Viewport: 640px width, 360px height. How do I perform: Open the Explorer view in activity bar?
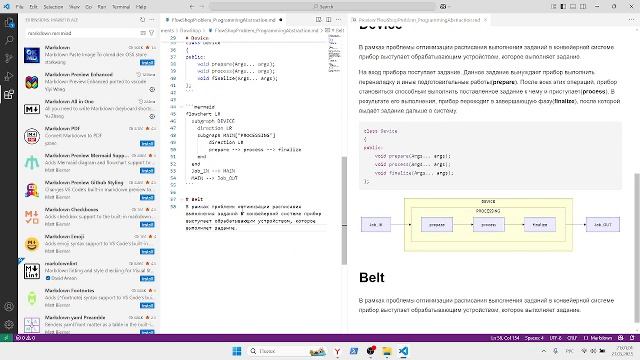coord(9,22)
